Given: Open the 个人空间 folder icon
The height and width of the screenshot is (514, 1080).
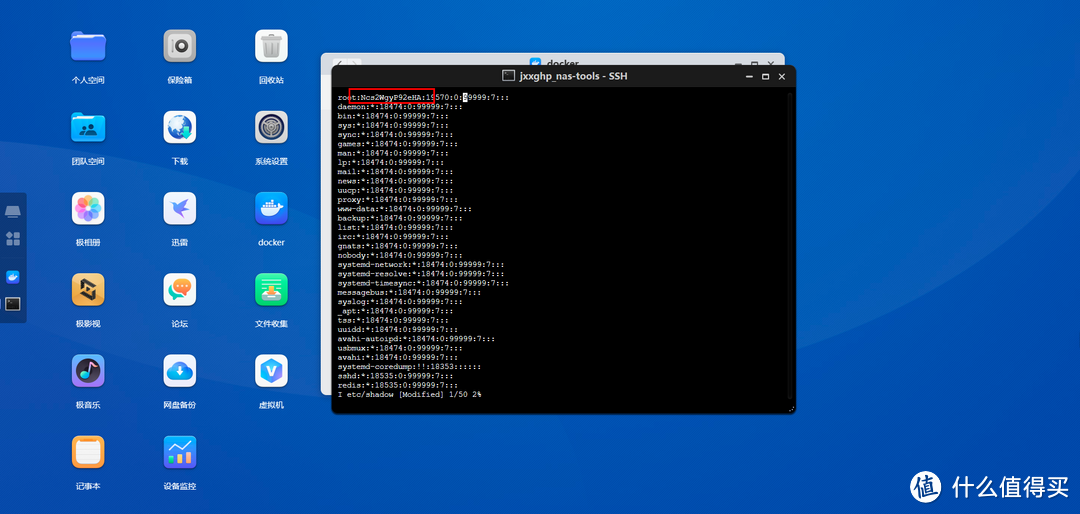Looking at the screenshot, I should [x=88, y=46].
